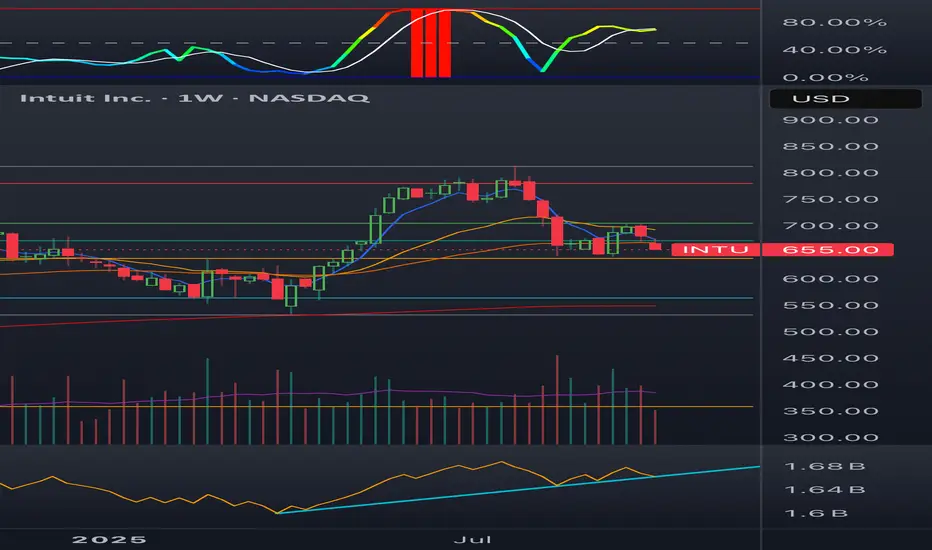Viewport: 932px width, 550px height.
Task: Click the 550.00 price axis label
Action: pyautogui.click(x=830, y=306)
